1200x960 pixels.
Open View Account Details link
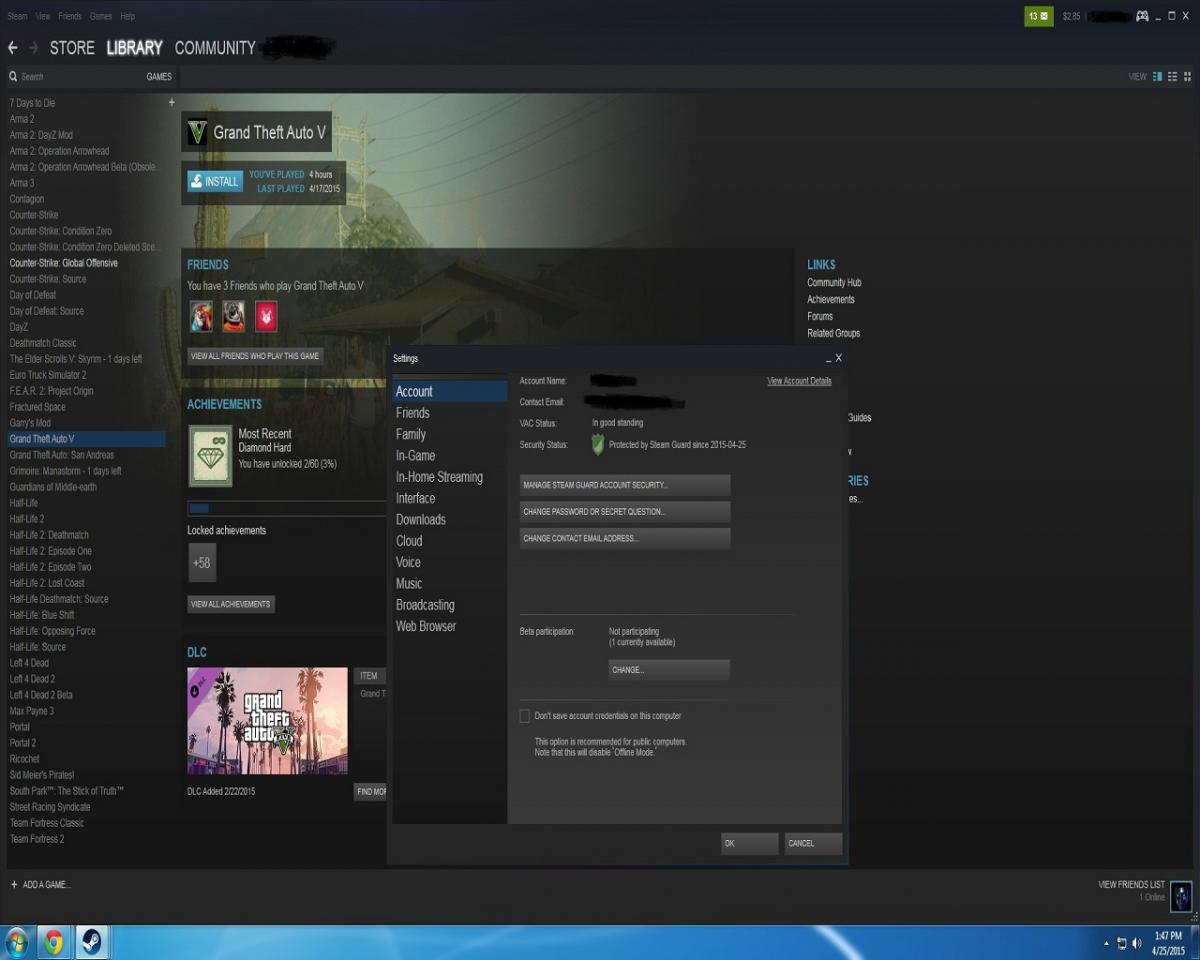click(799, 381)
